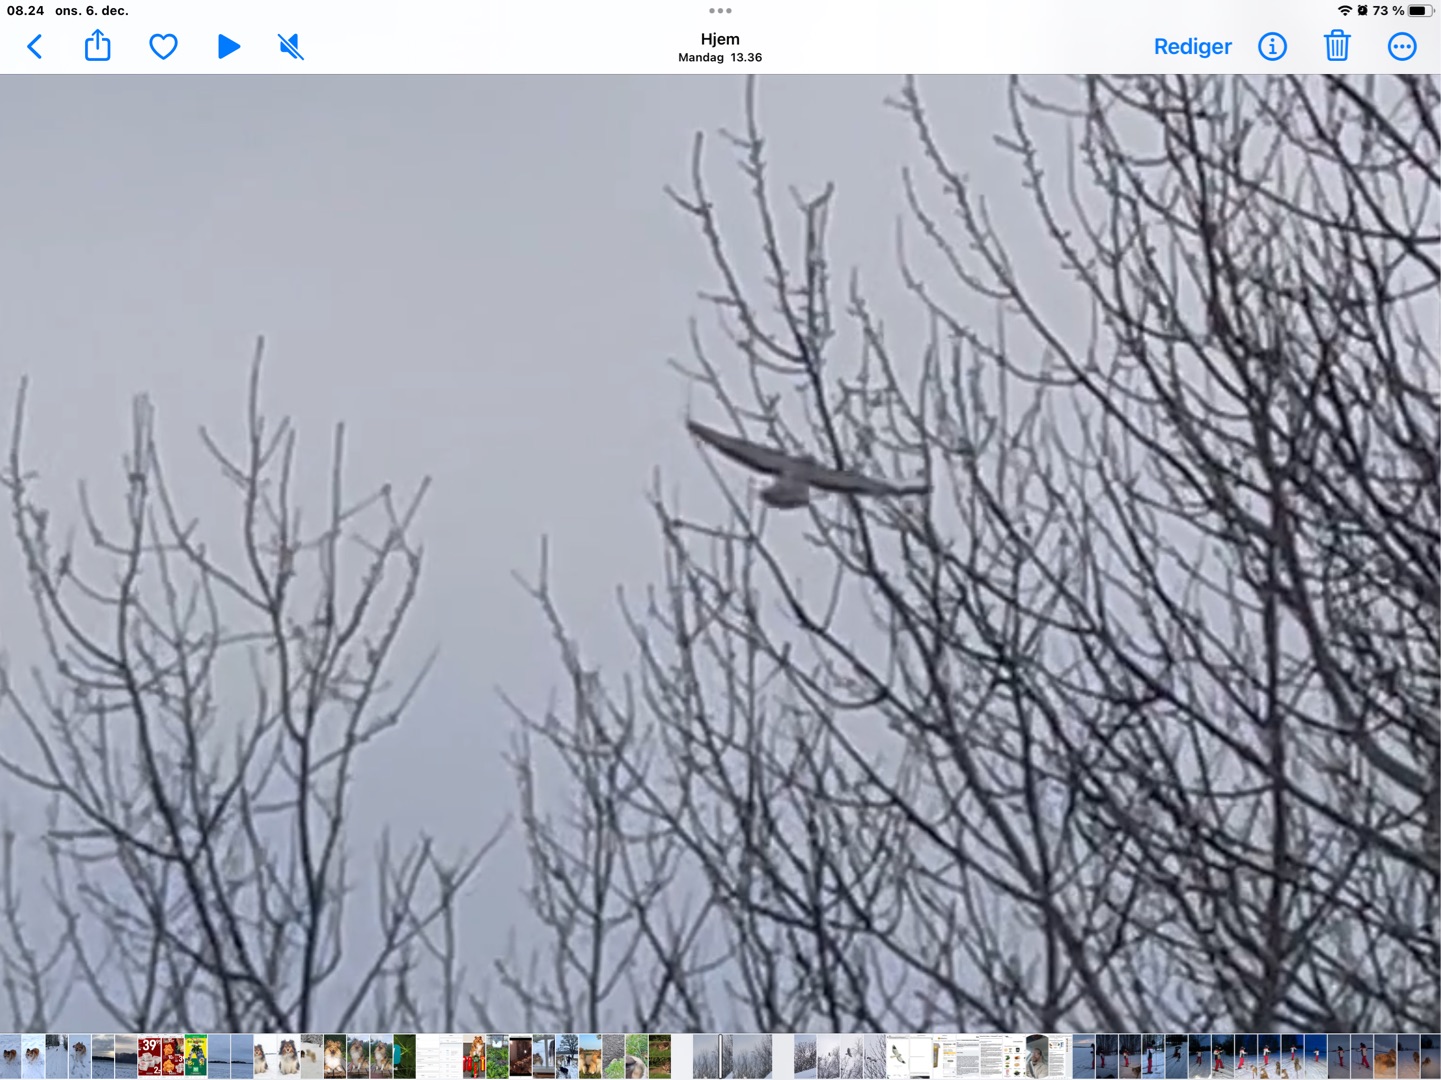Open the more options ellipsis menu

click(x=1402, y=47)
